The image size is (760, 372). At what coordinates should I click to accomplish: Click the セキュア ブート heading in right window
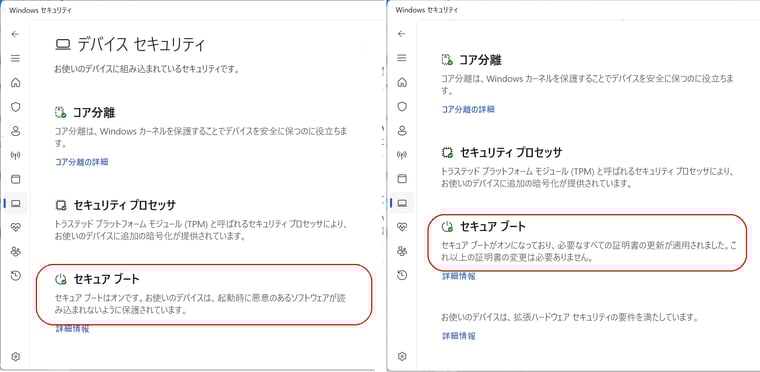pos(492,226)
